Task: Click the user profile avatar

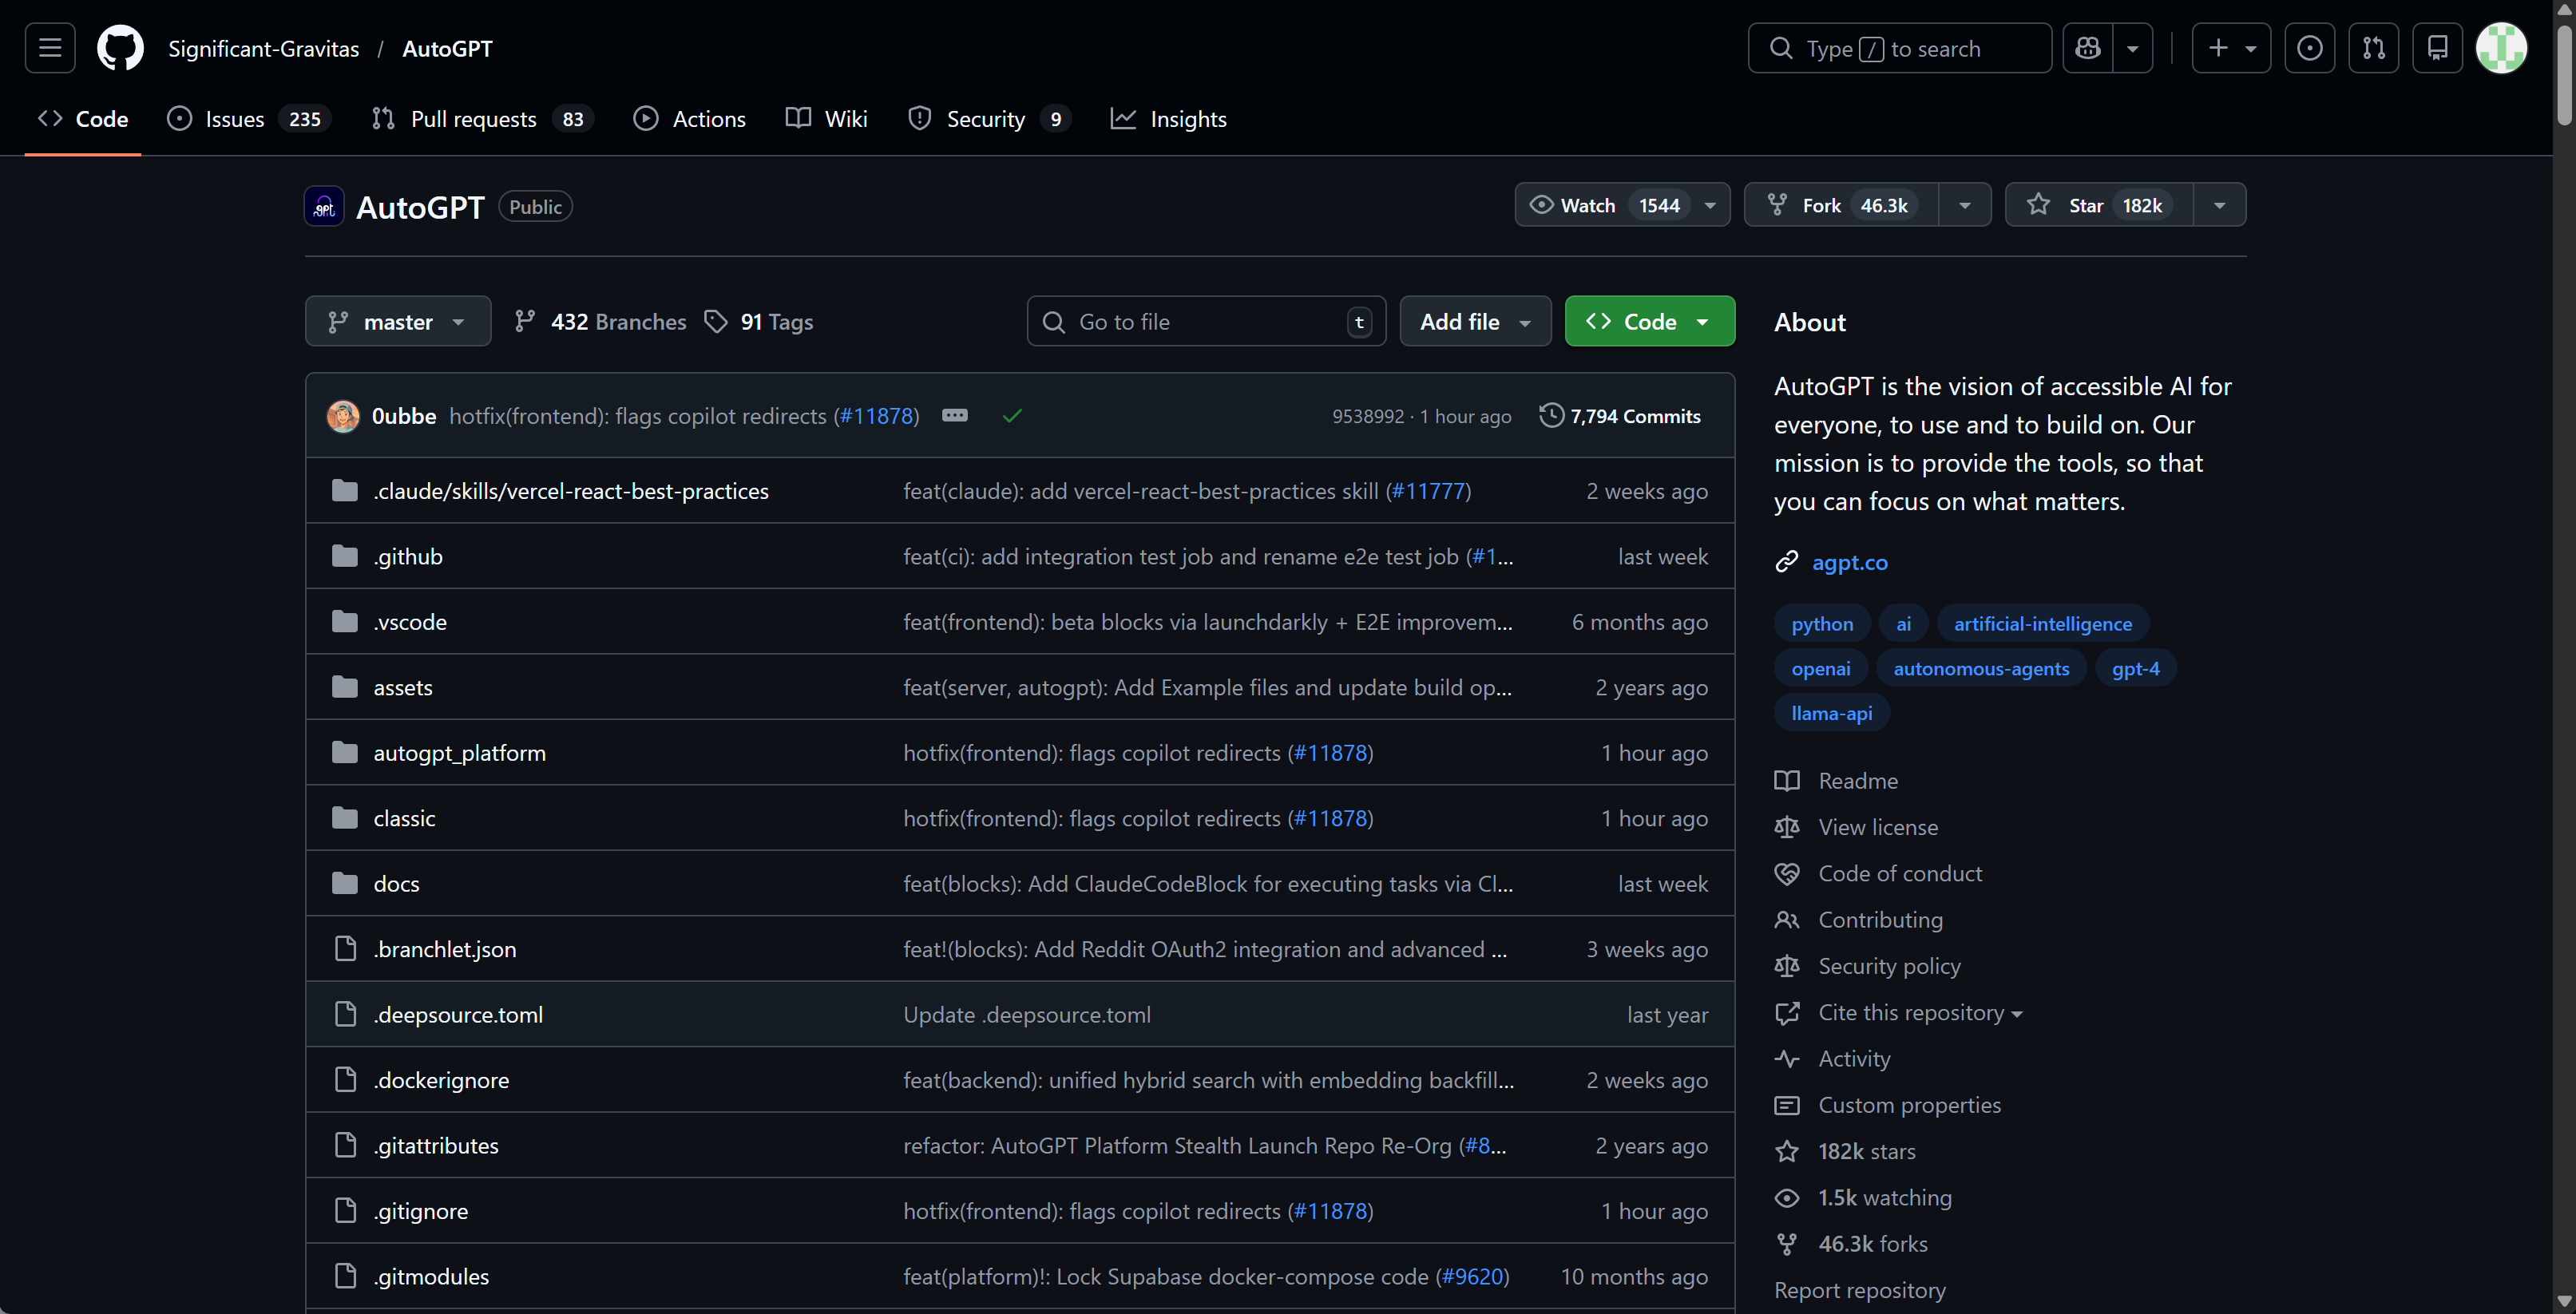Action: (x=2500, y=48)
